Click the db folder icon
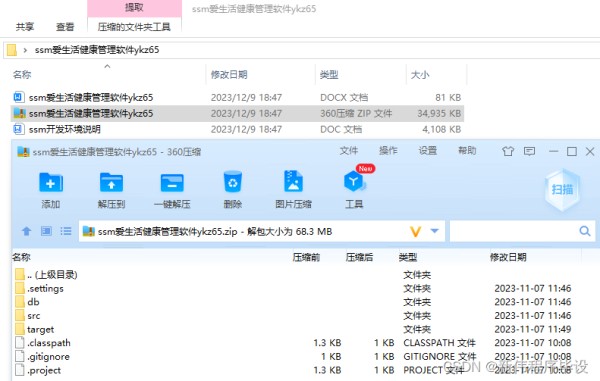The image size is (600, 381). pyautogui.click(x=20, y=302)
